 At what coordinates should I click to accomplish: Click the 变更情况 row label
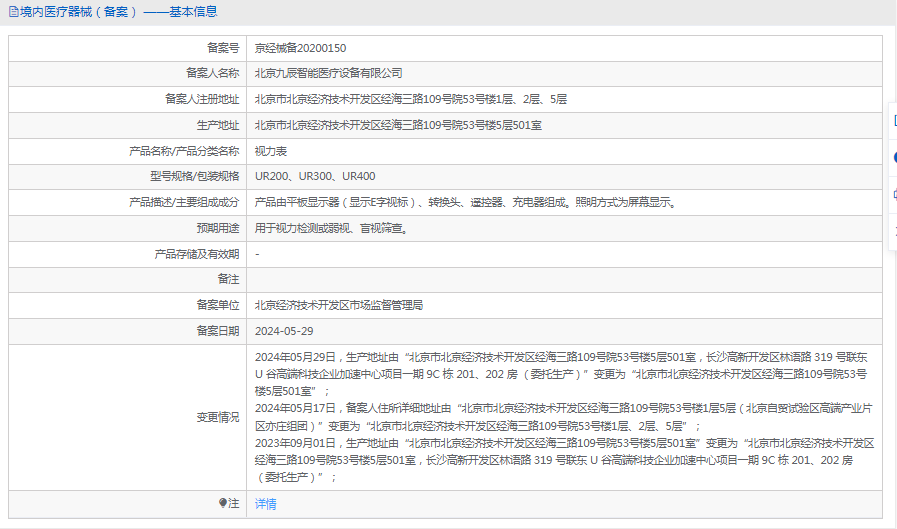[x=218, y=417]
